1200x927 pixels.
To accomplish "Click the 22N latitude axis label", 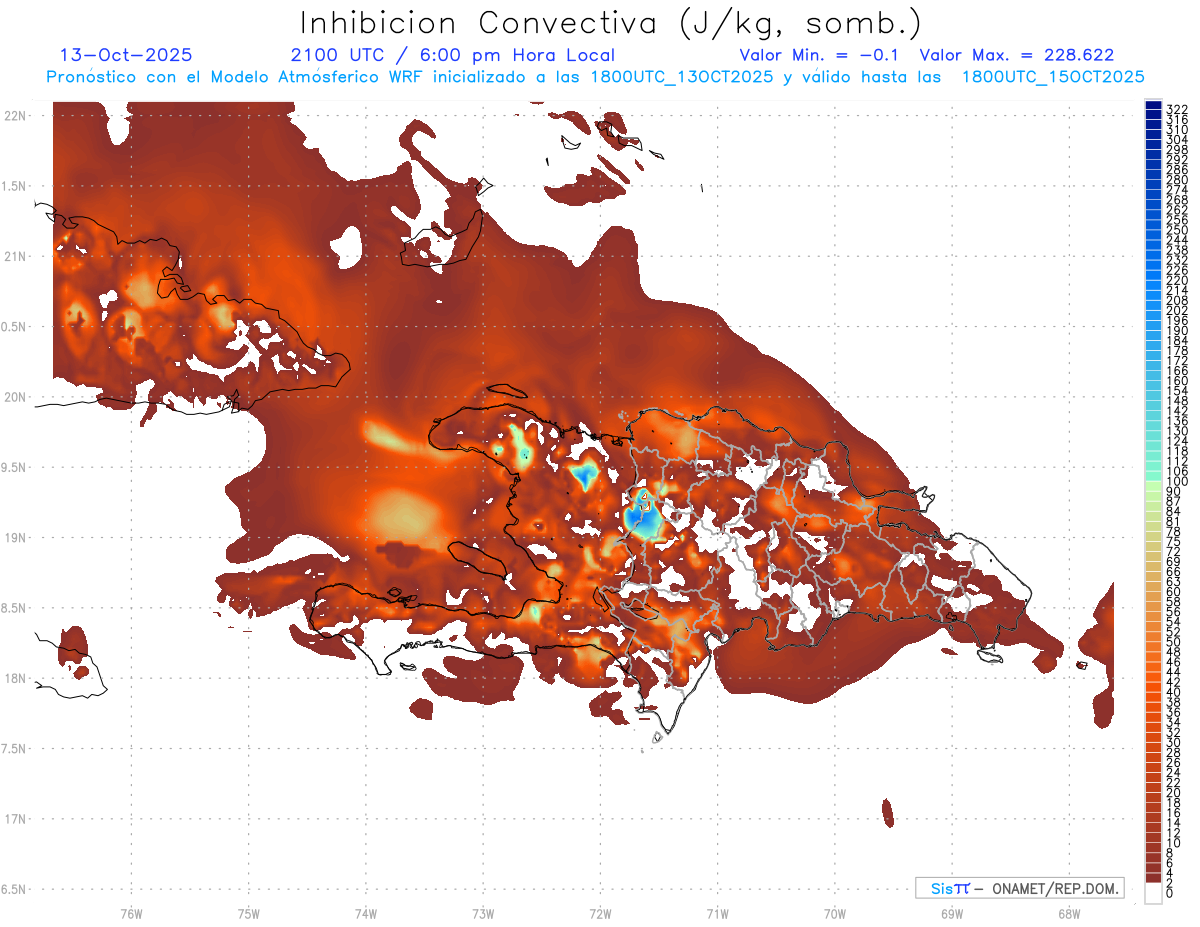I will click(x=15, y=116).
